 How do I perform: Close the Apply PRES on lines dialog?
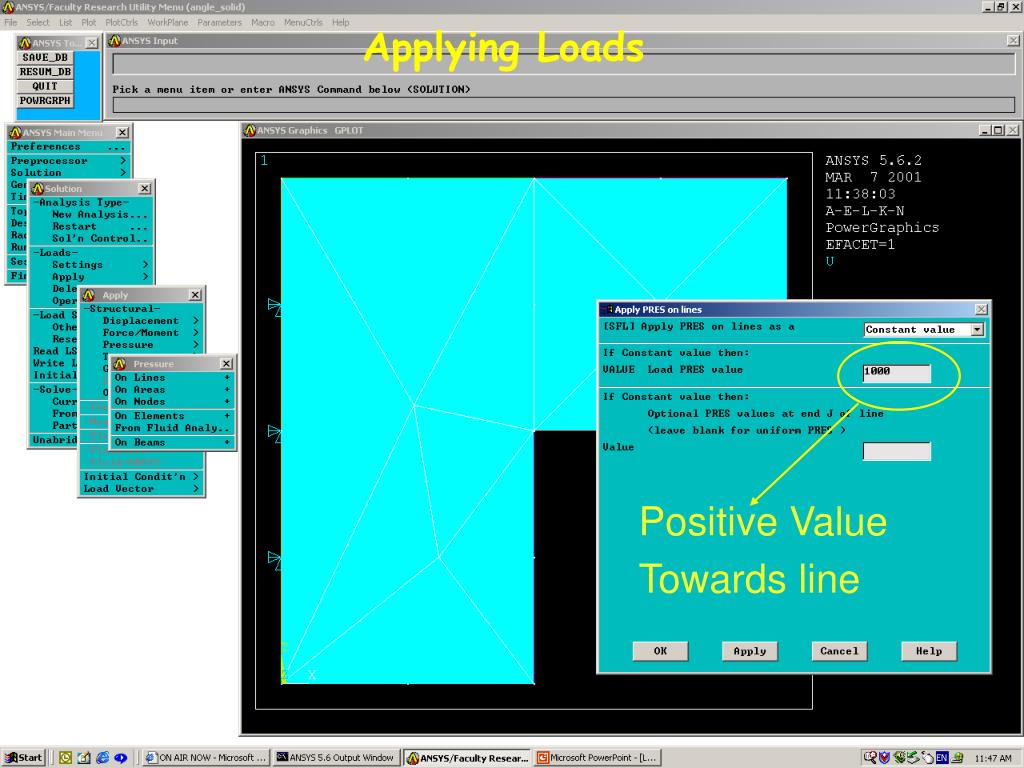pyautogui.click(x=981, y=310)
